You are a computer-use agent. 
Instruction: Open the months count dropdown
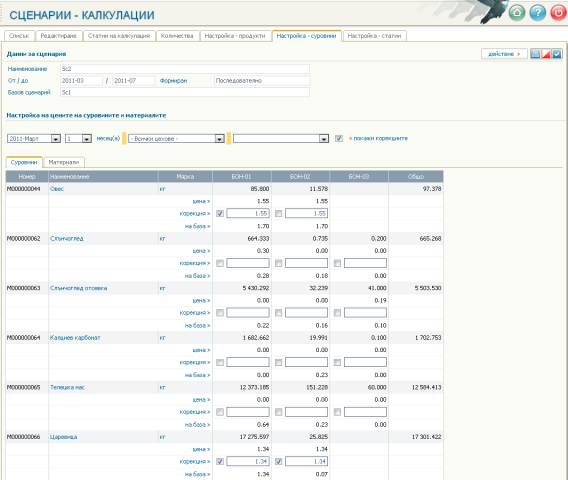pyautogui.click(x=78, y=138)
